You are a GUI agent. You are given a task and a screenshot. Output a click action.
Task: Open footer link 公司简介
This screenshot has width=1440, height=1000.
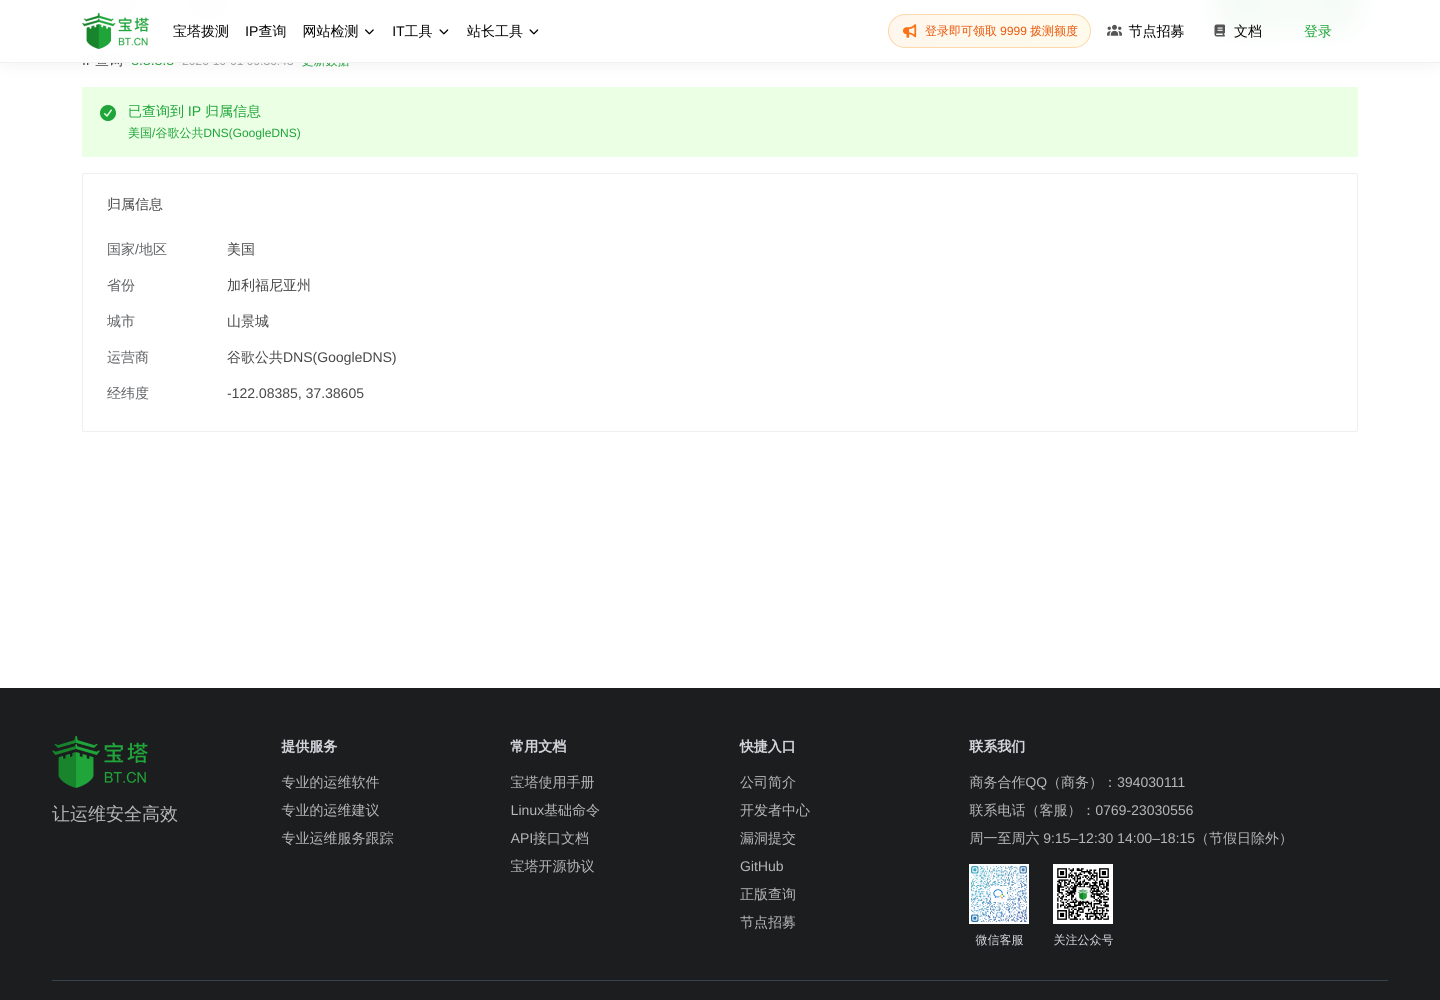click(768, 783)
